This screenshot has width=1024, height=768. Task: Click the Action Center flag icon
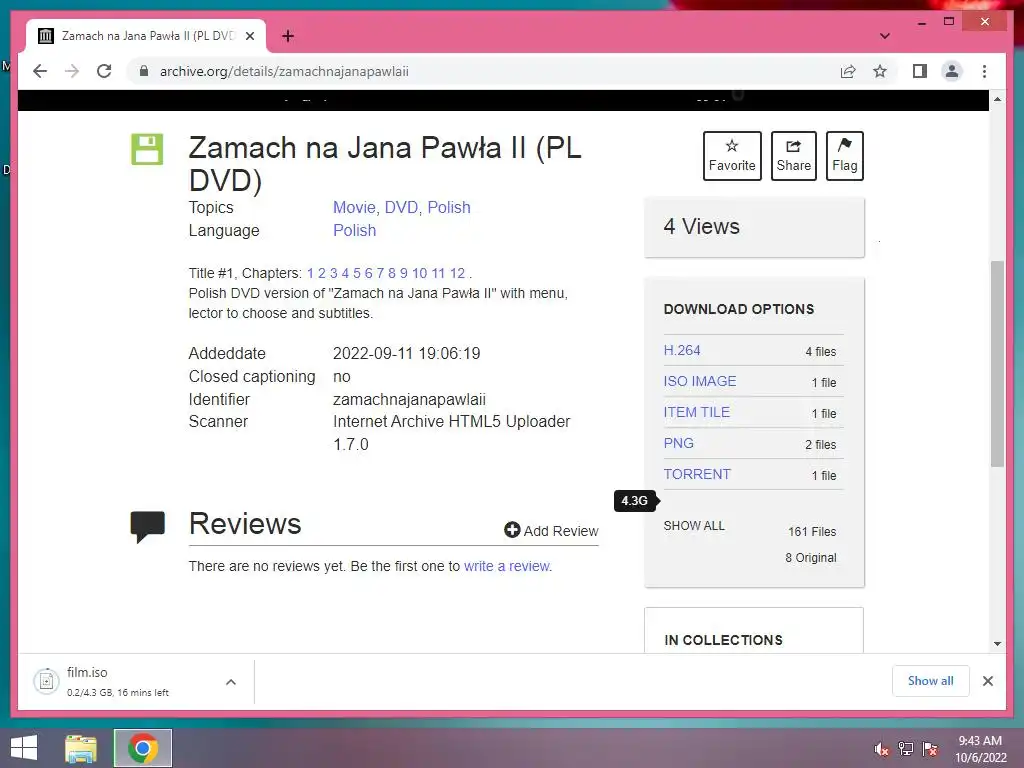point(930,749)
